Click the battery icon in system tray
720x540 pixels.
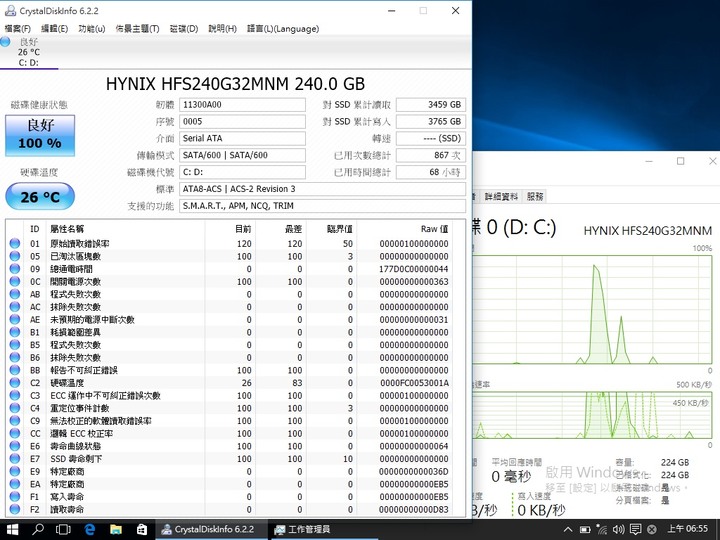click(585, 529)
